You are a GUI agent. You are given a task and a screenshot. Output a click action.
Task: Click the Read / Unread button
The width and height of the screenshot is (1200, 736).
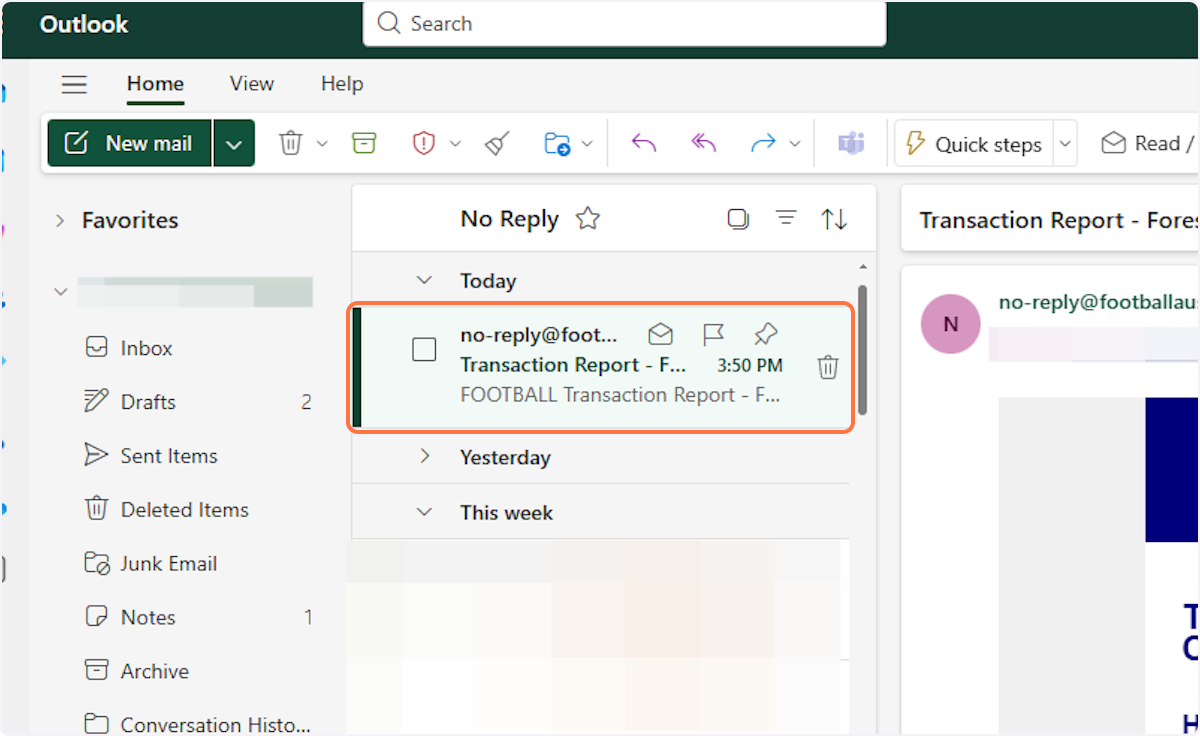[x=1148, y=144]
